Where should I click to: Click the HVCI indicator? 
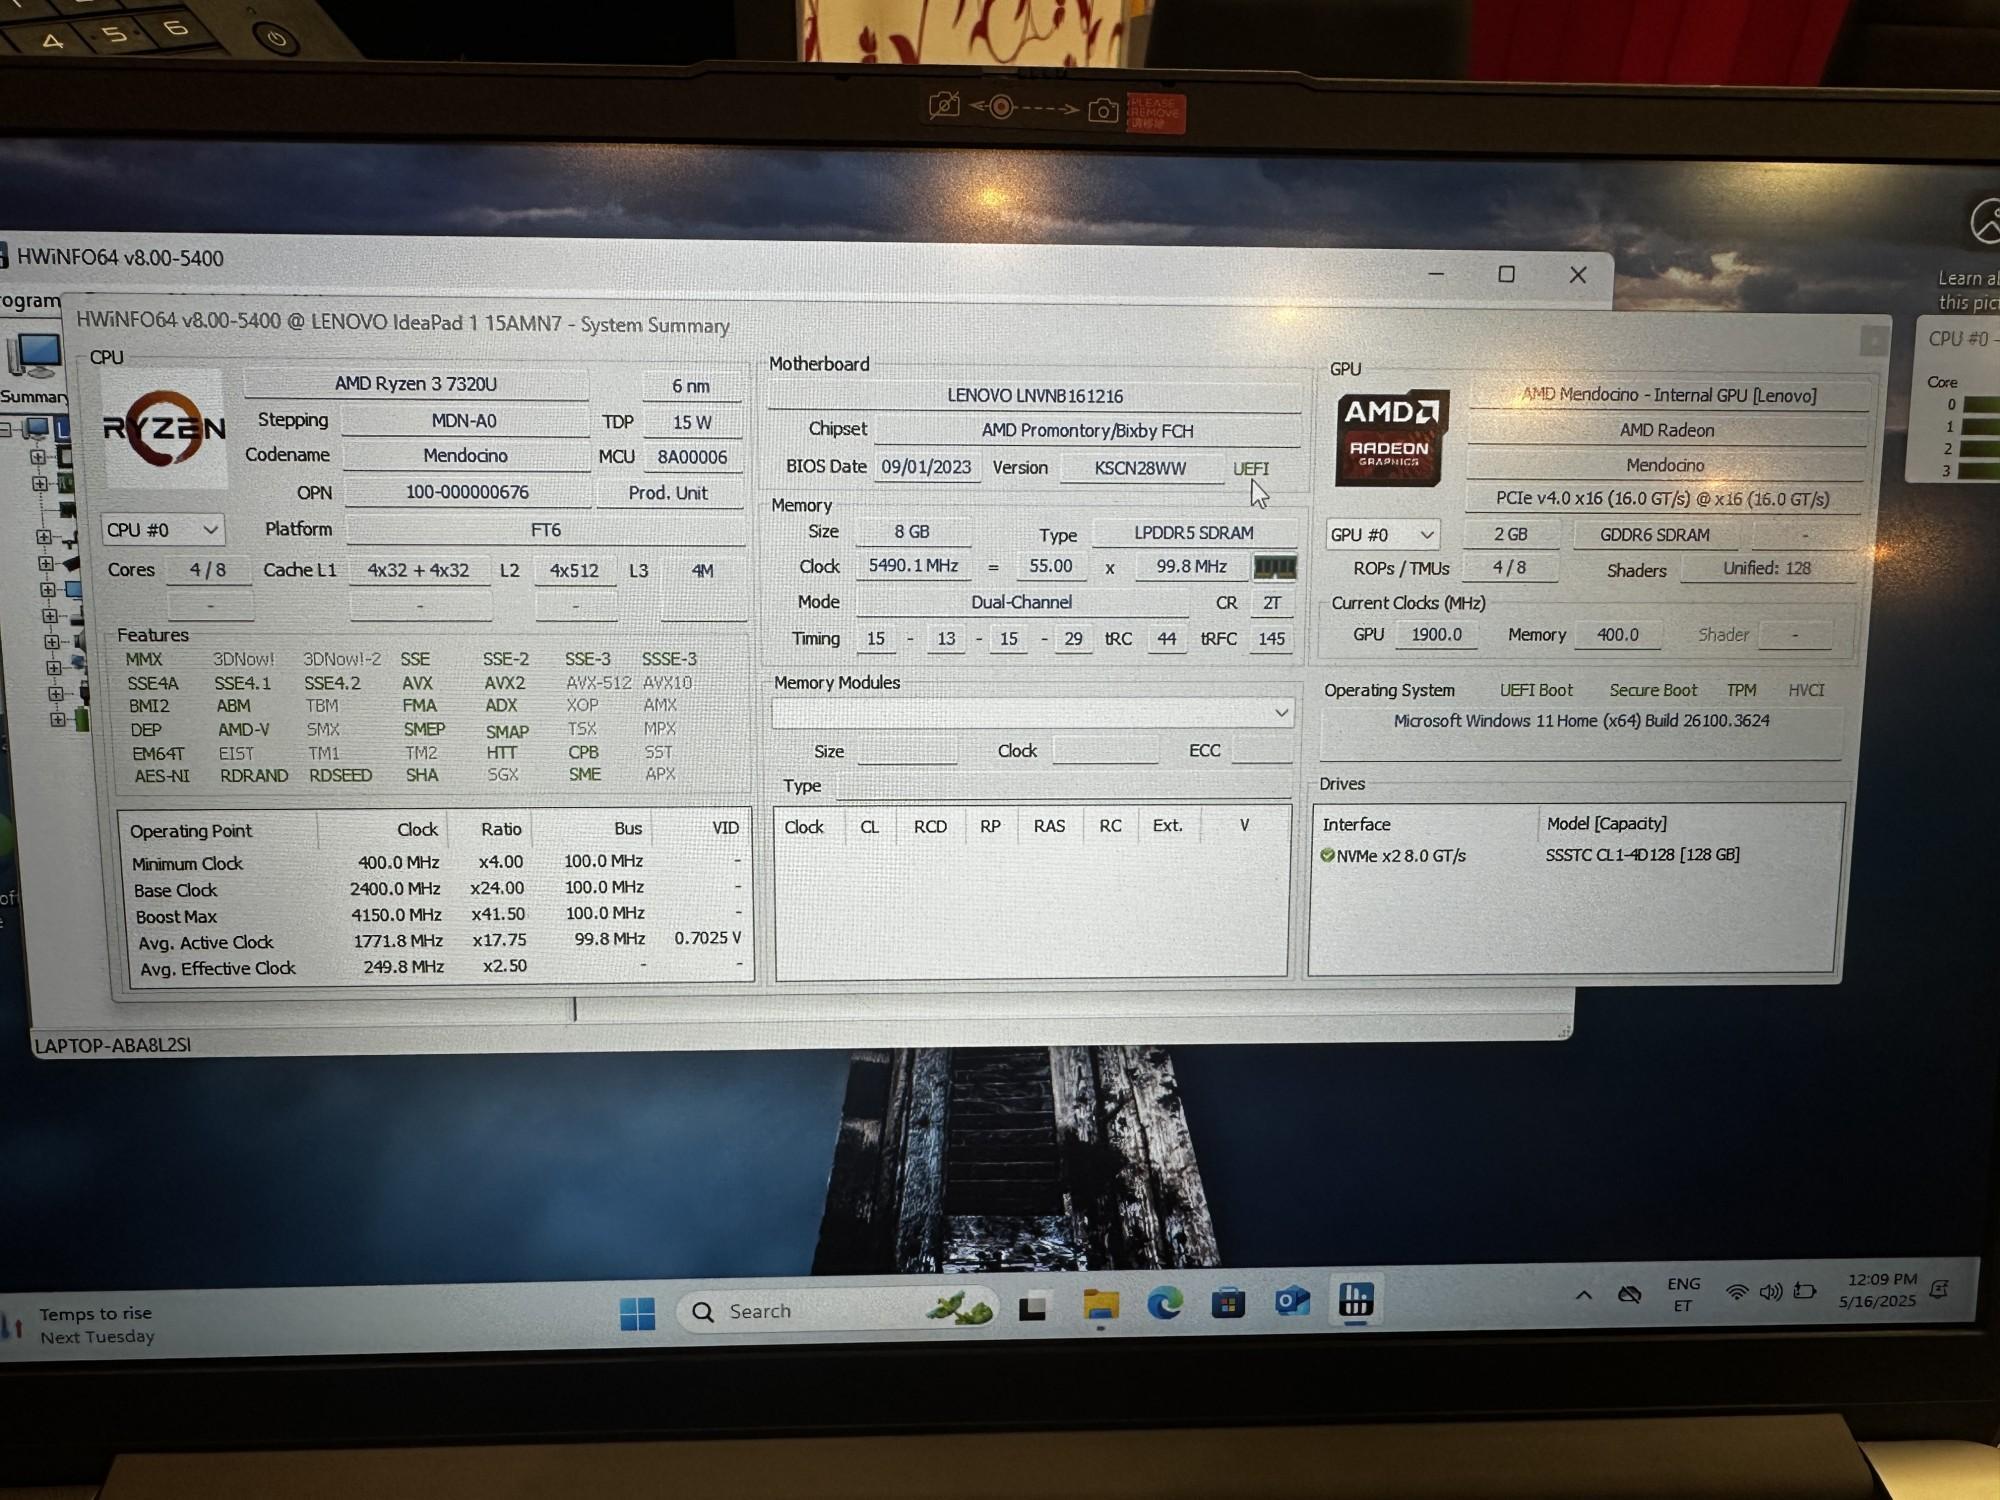coord(1806,690)
